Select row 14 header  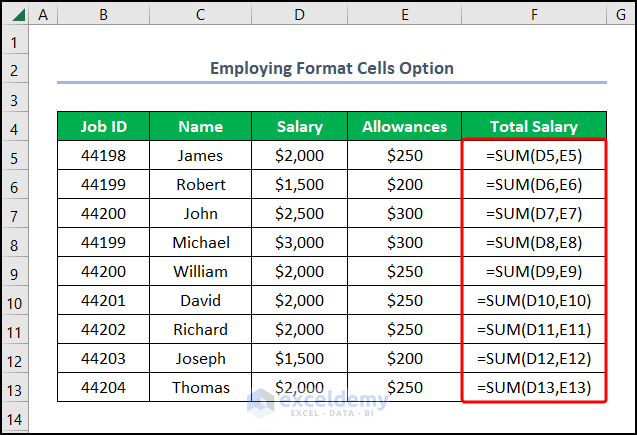coord(14,417)
